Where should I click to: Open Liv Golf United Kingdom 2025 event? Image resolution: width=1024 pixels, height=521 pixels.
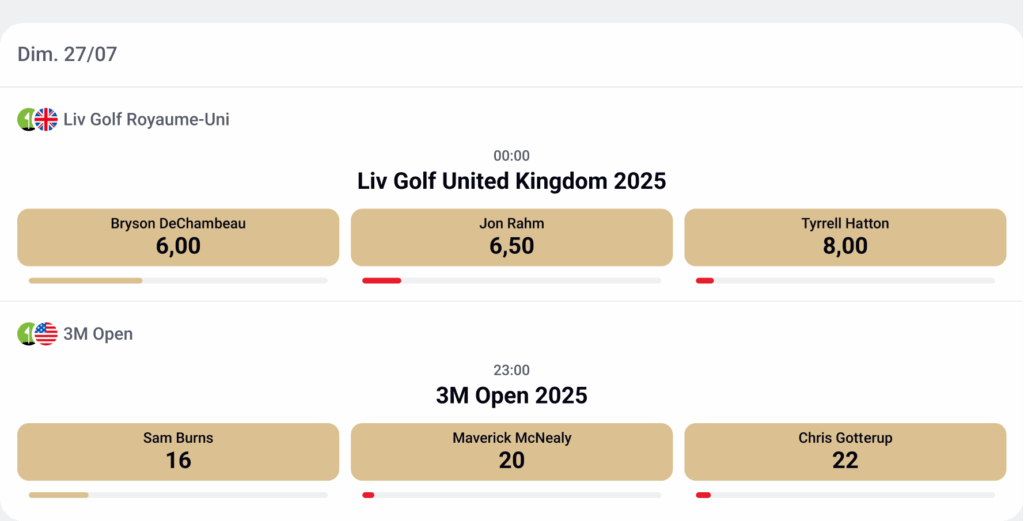[x=511, y=181]
